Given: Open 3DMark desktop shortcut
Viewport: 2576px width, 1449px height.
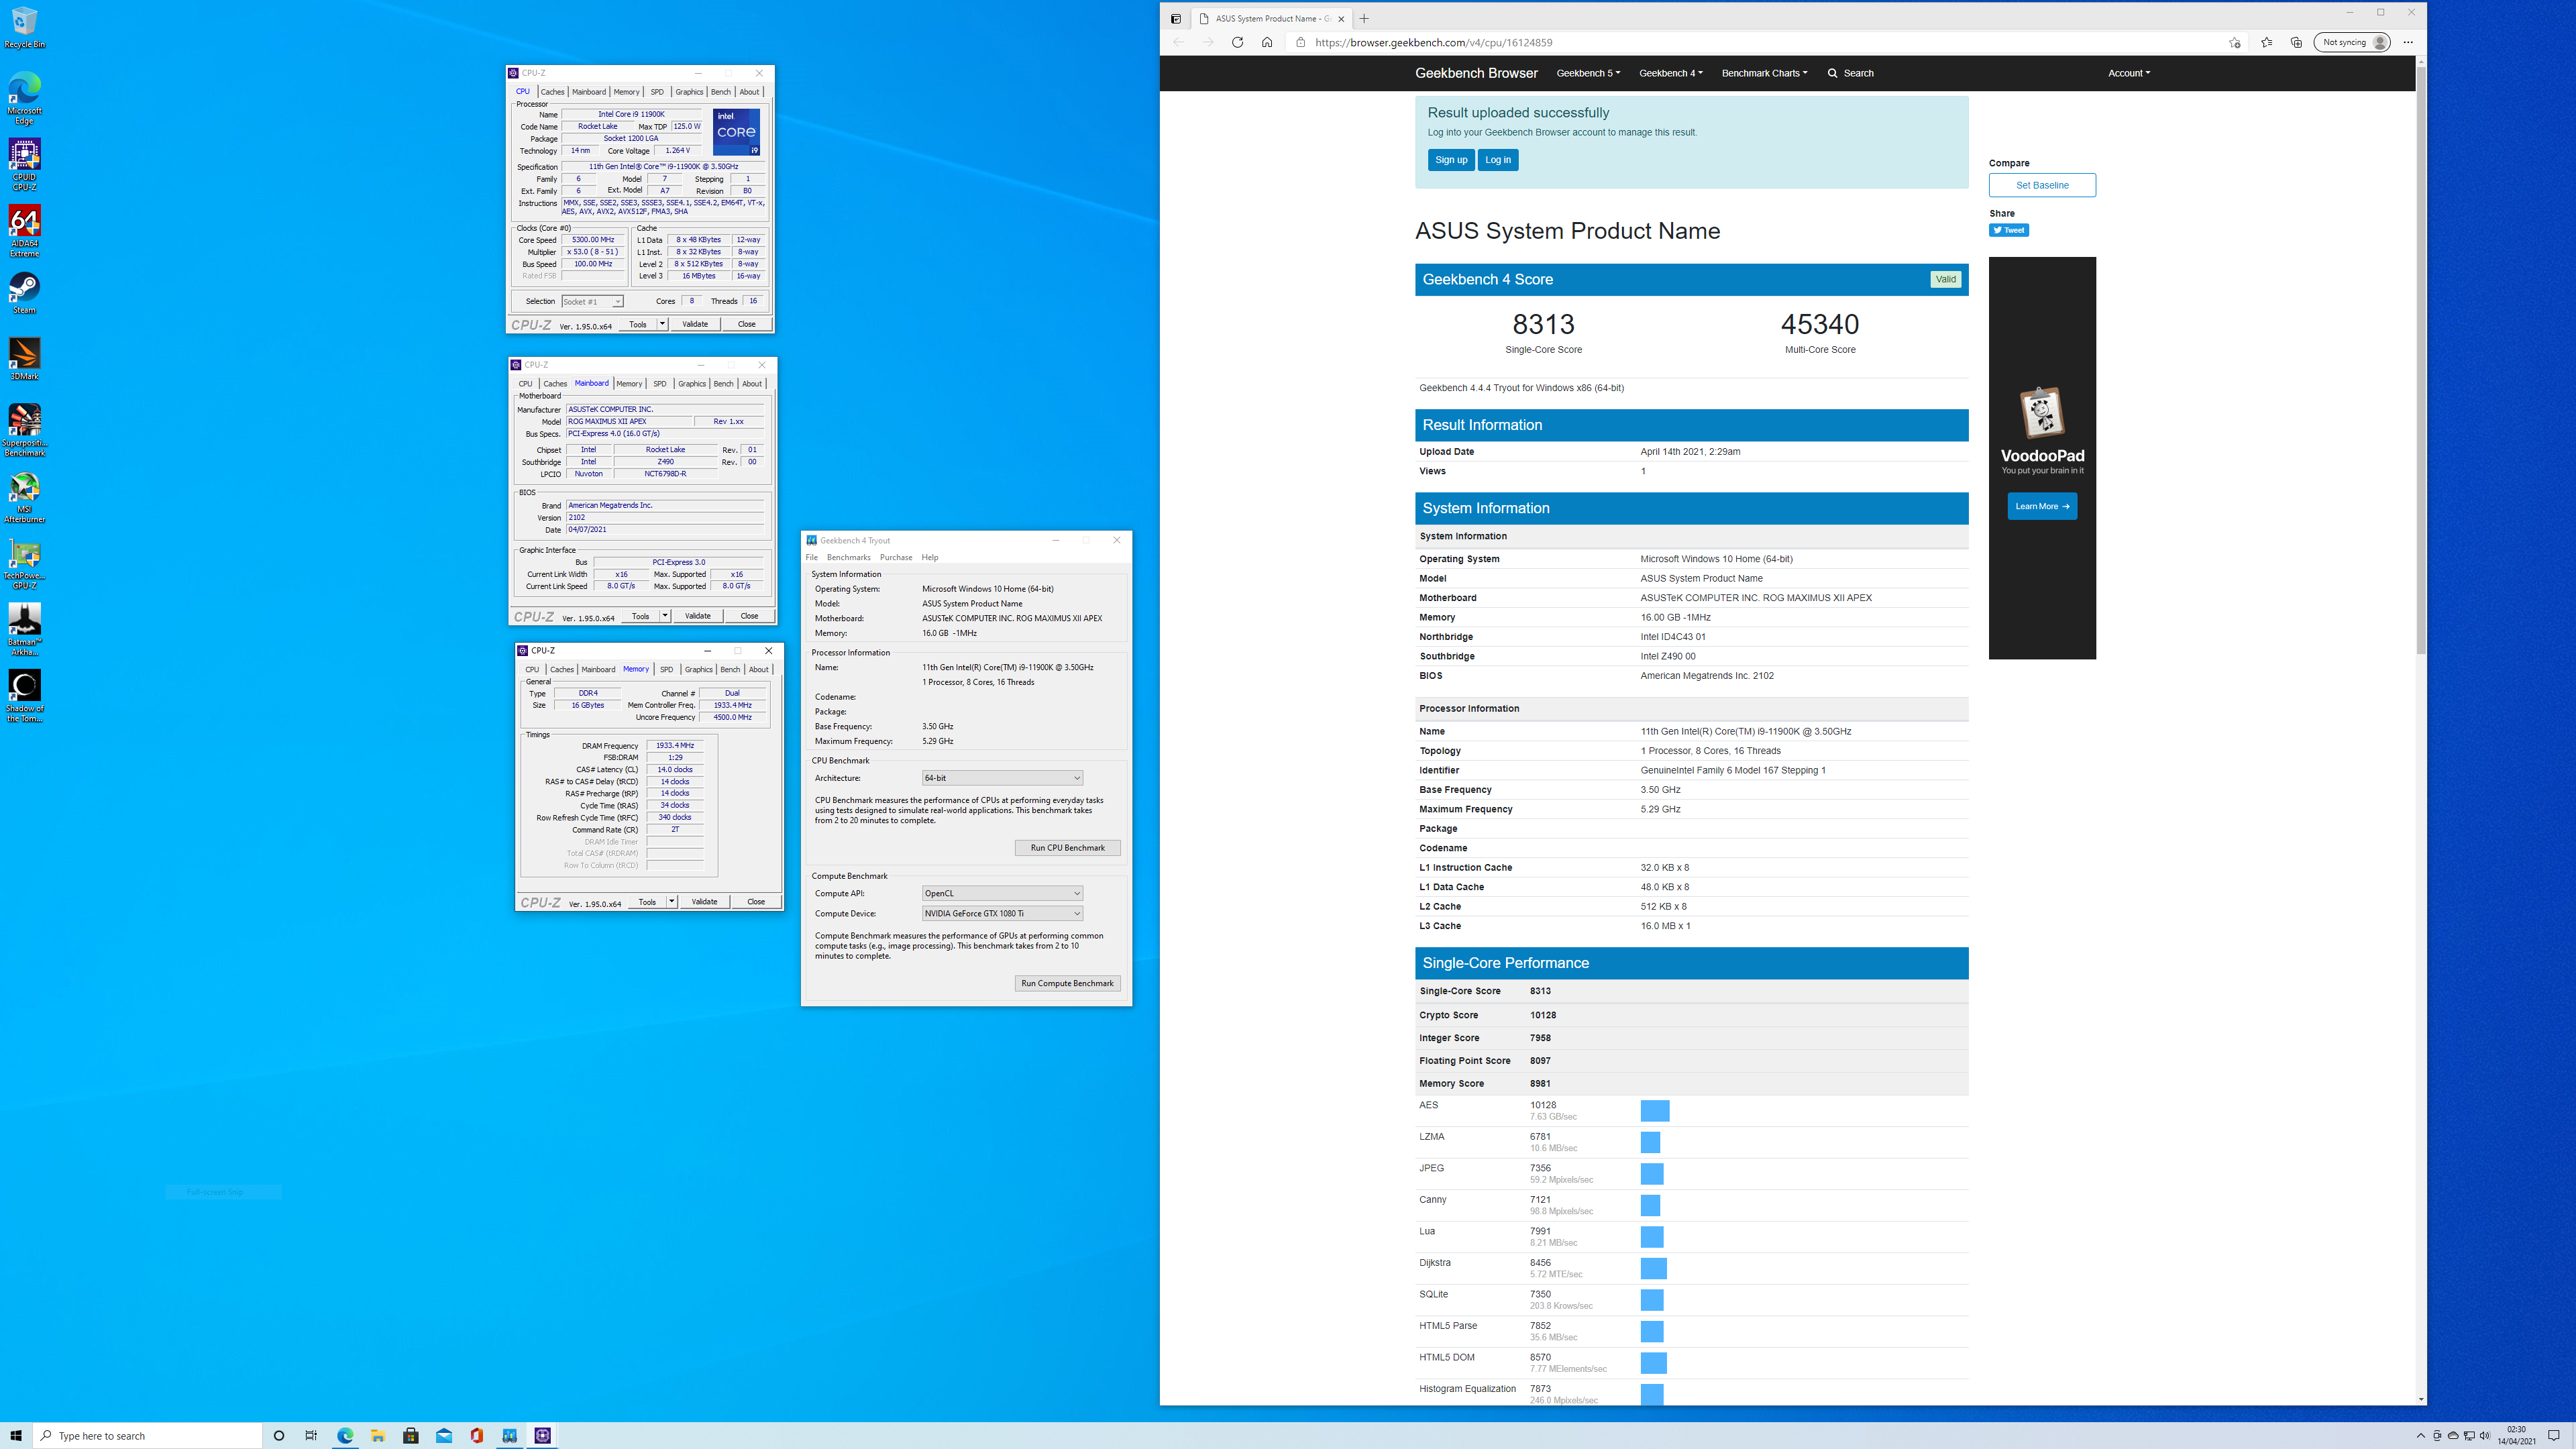Looking at the screenshot, I should point(24,360).
